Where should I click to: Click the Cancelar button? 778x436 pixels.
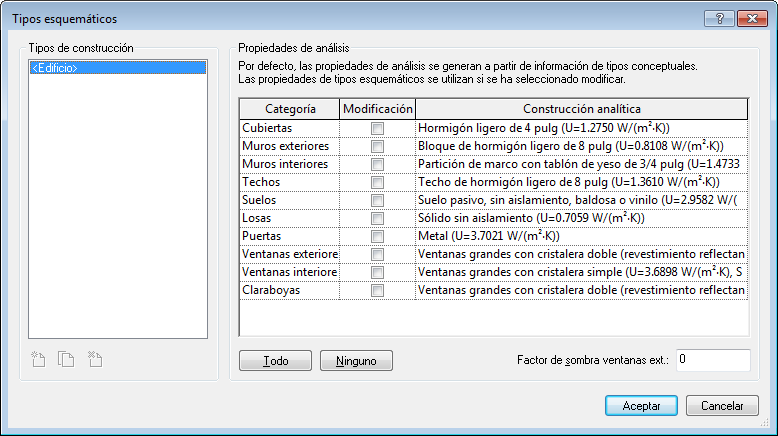coord(722,406)
